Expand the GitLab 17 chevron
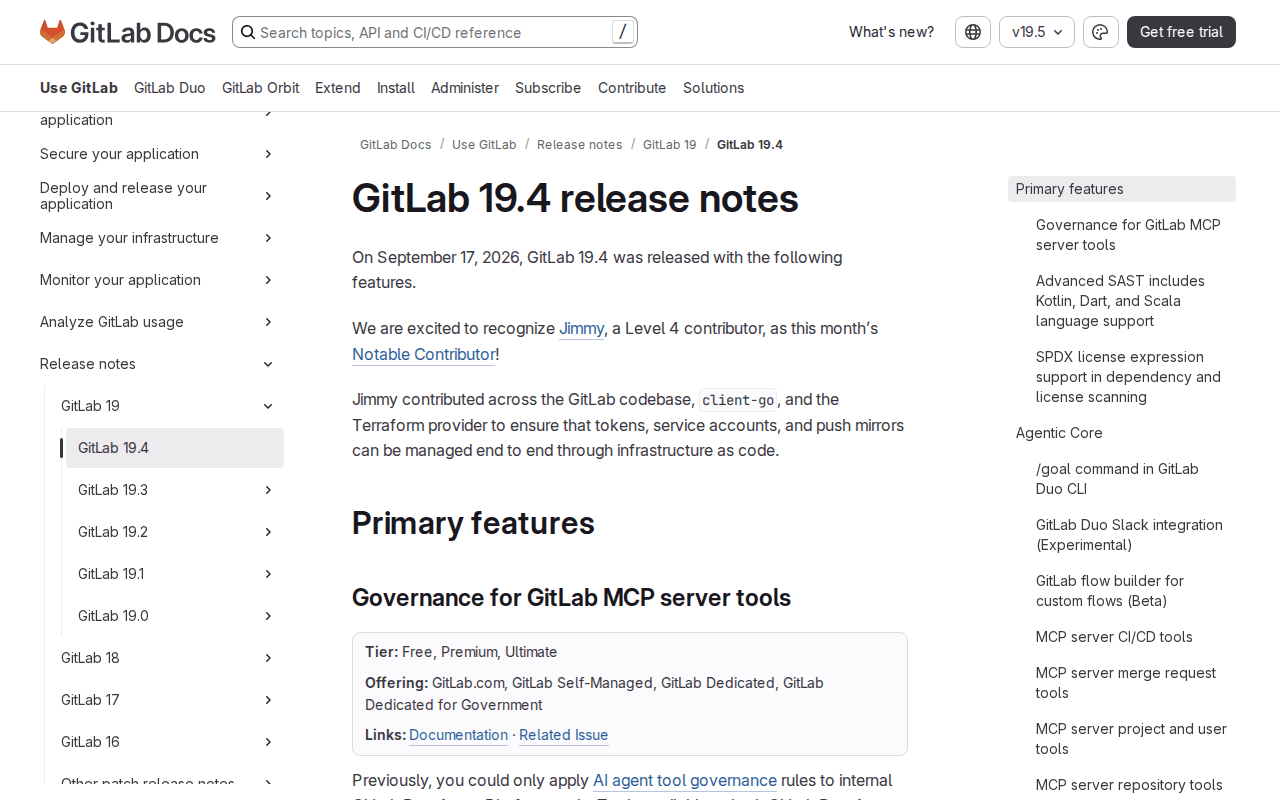This screenshot has height=800, width=1280. (x=268, y=700)
